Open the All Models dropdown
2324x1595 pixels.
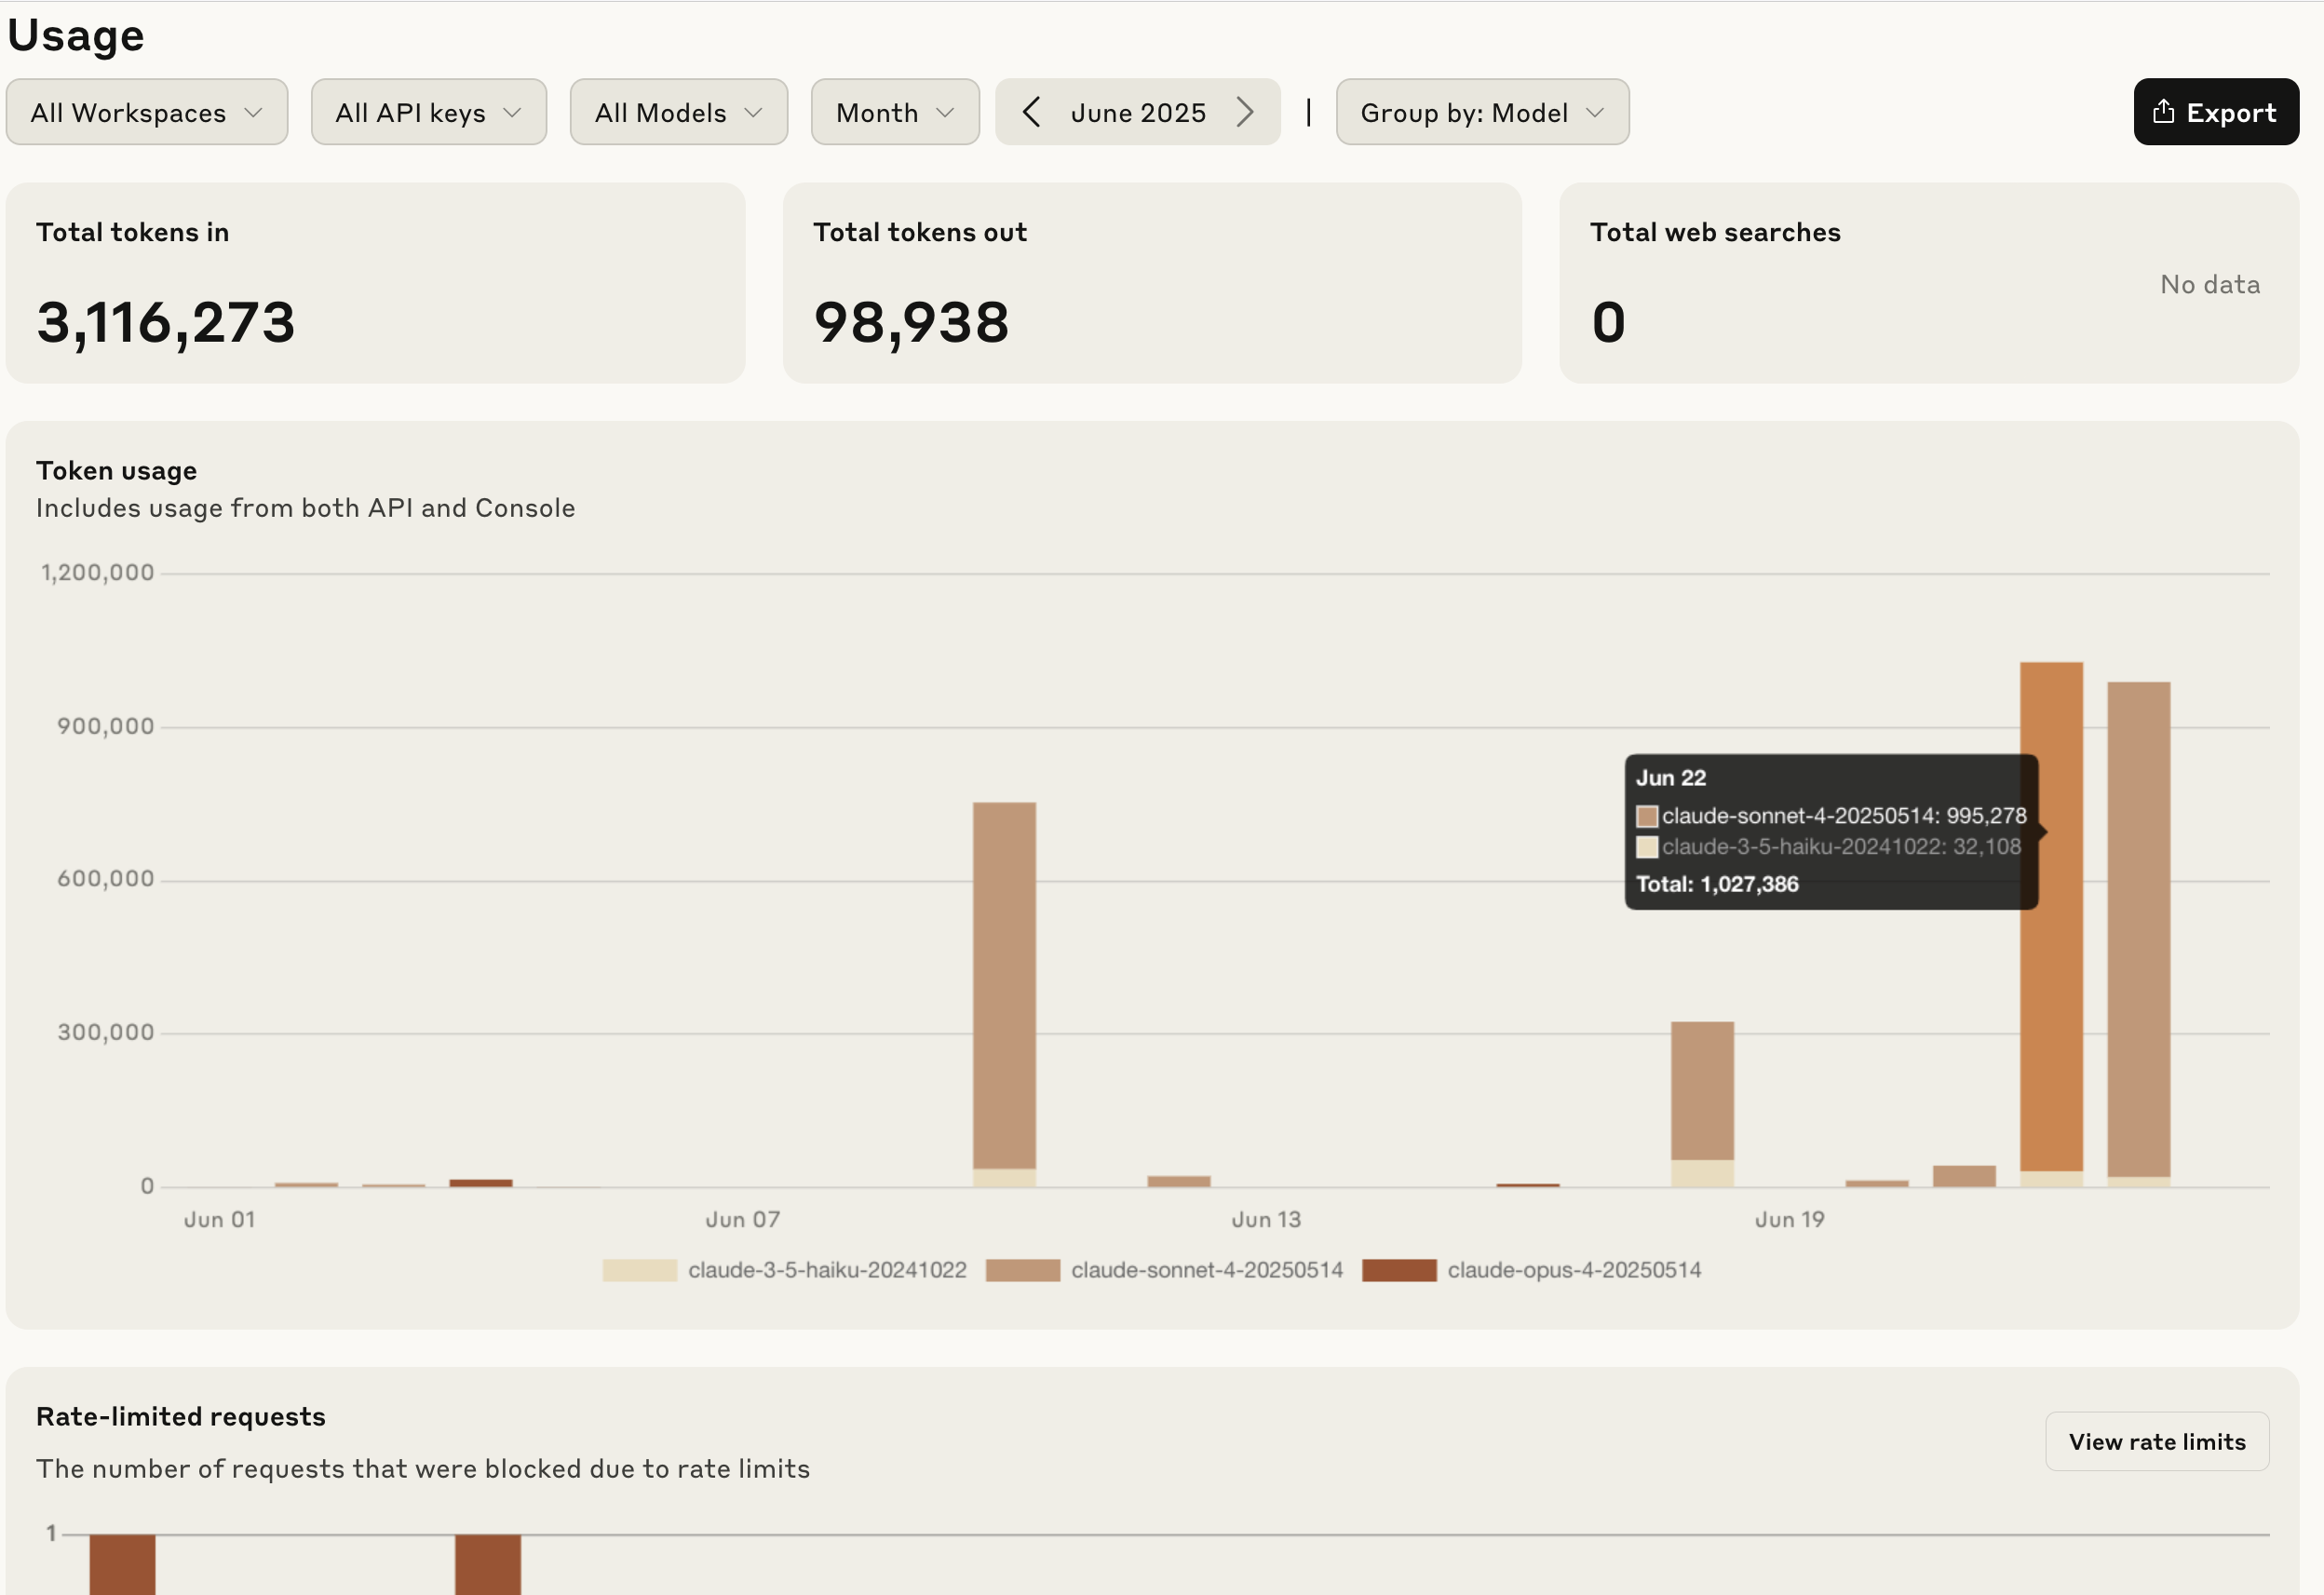678,112
